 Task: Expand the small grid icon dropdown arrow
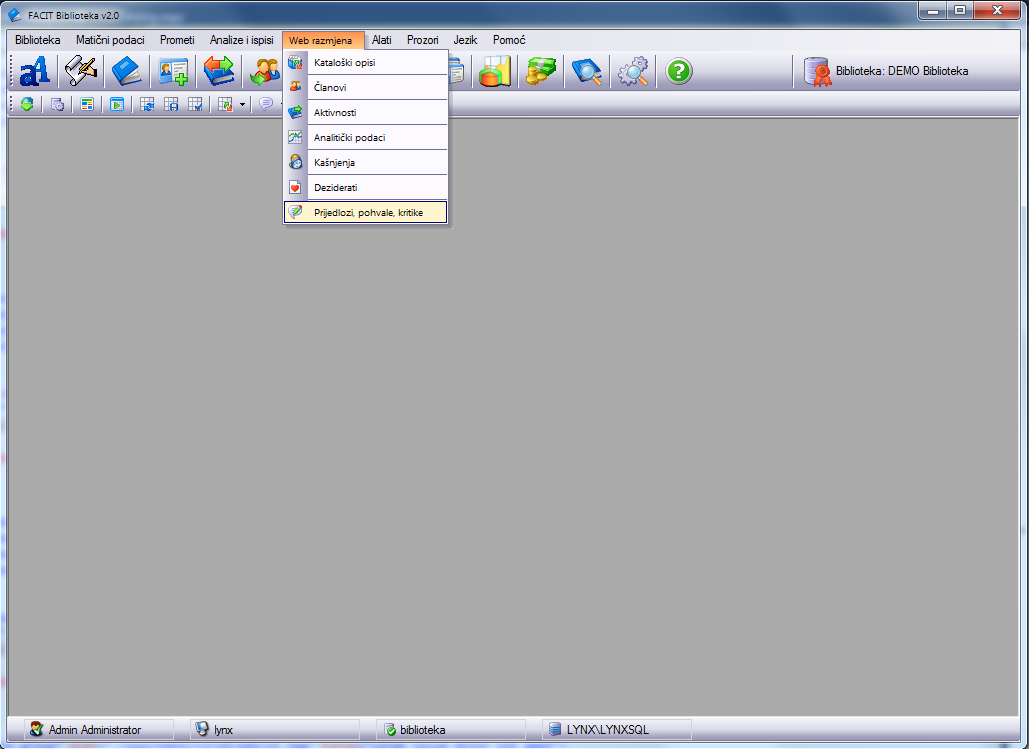point(242,104)
